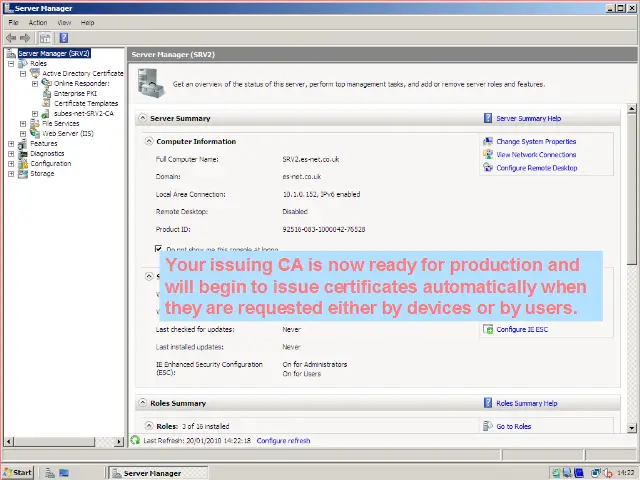Click View Network Connections link

tap(536, 155)
